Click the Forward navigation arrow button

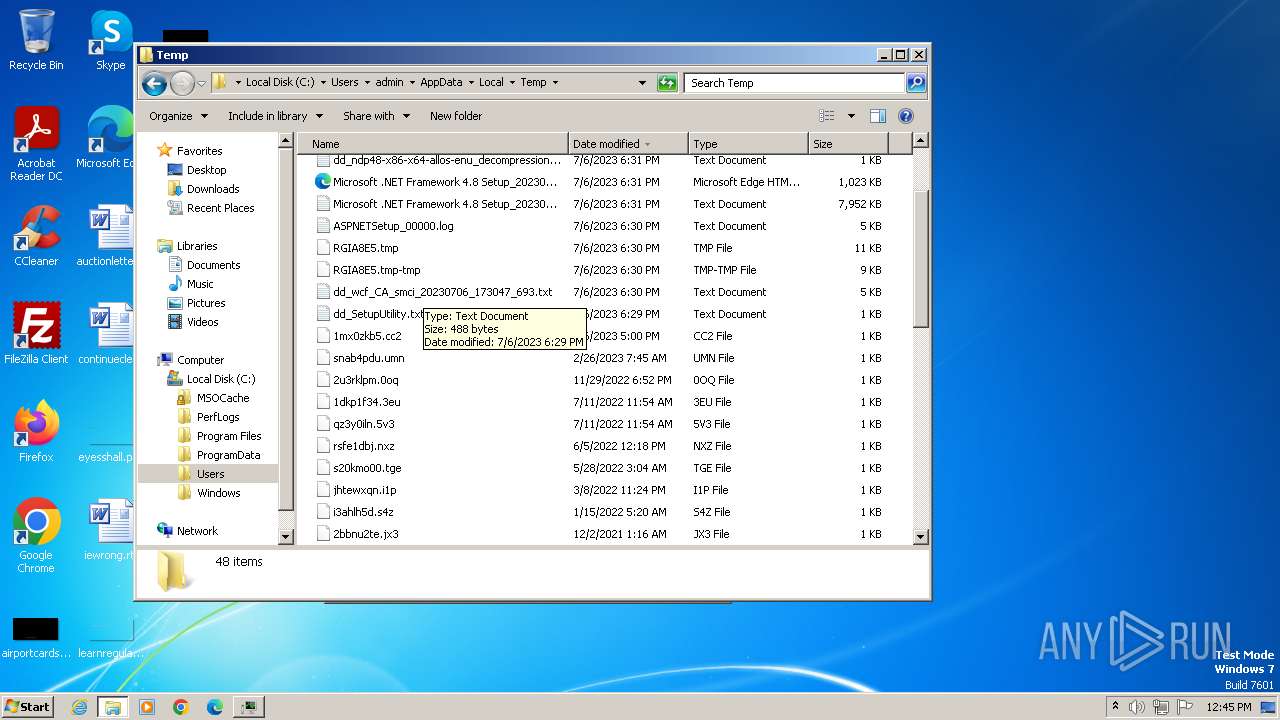click(182, 83)
